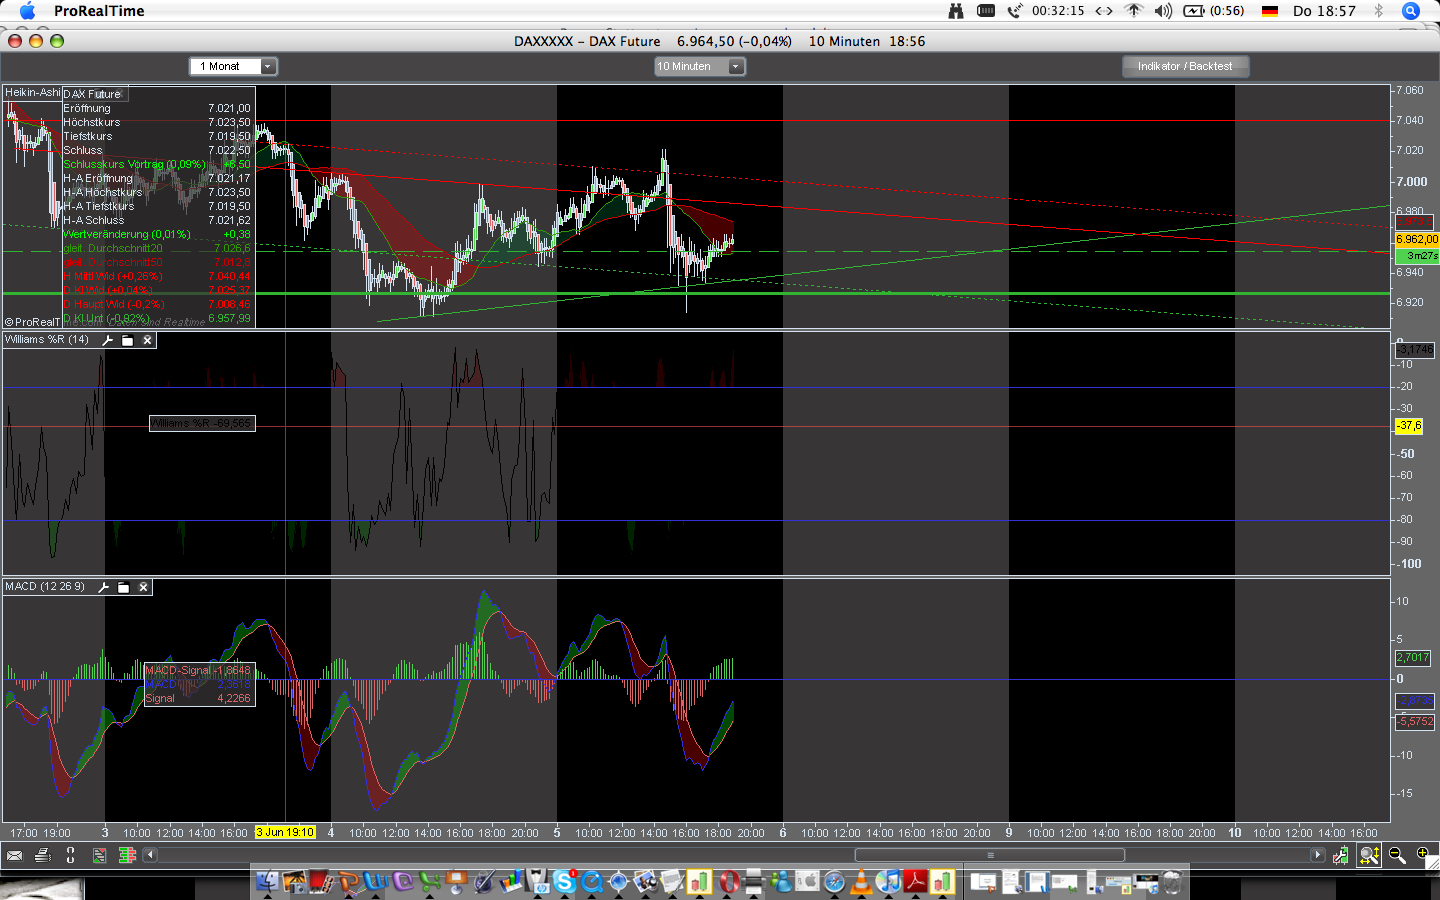Click the Spotlight search icon in menu bar
This screenshot has height=900, width=1440.
coord(1411,11)
